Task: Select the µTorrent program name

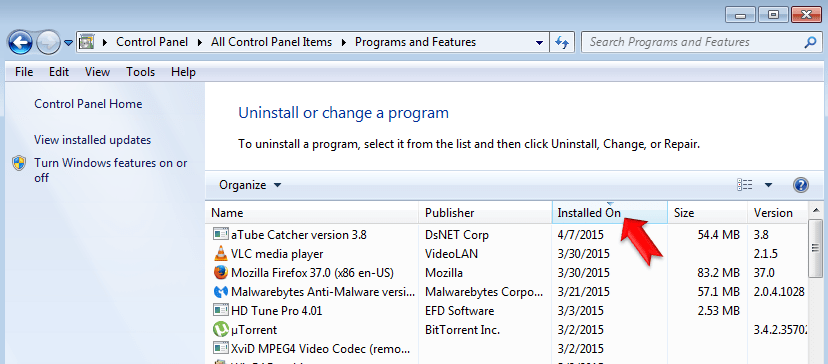Action: [x=254, y=330]
